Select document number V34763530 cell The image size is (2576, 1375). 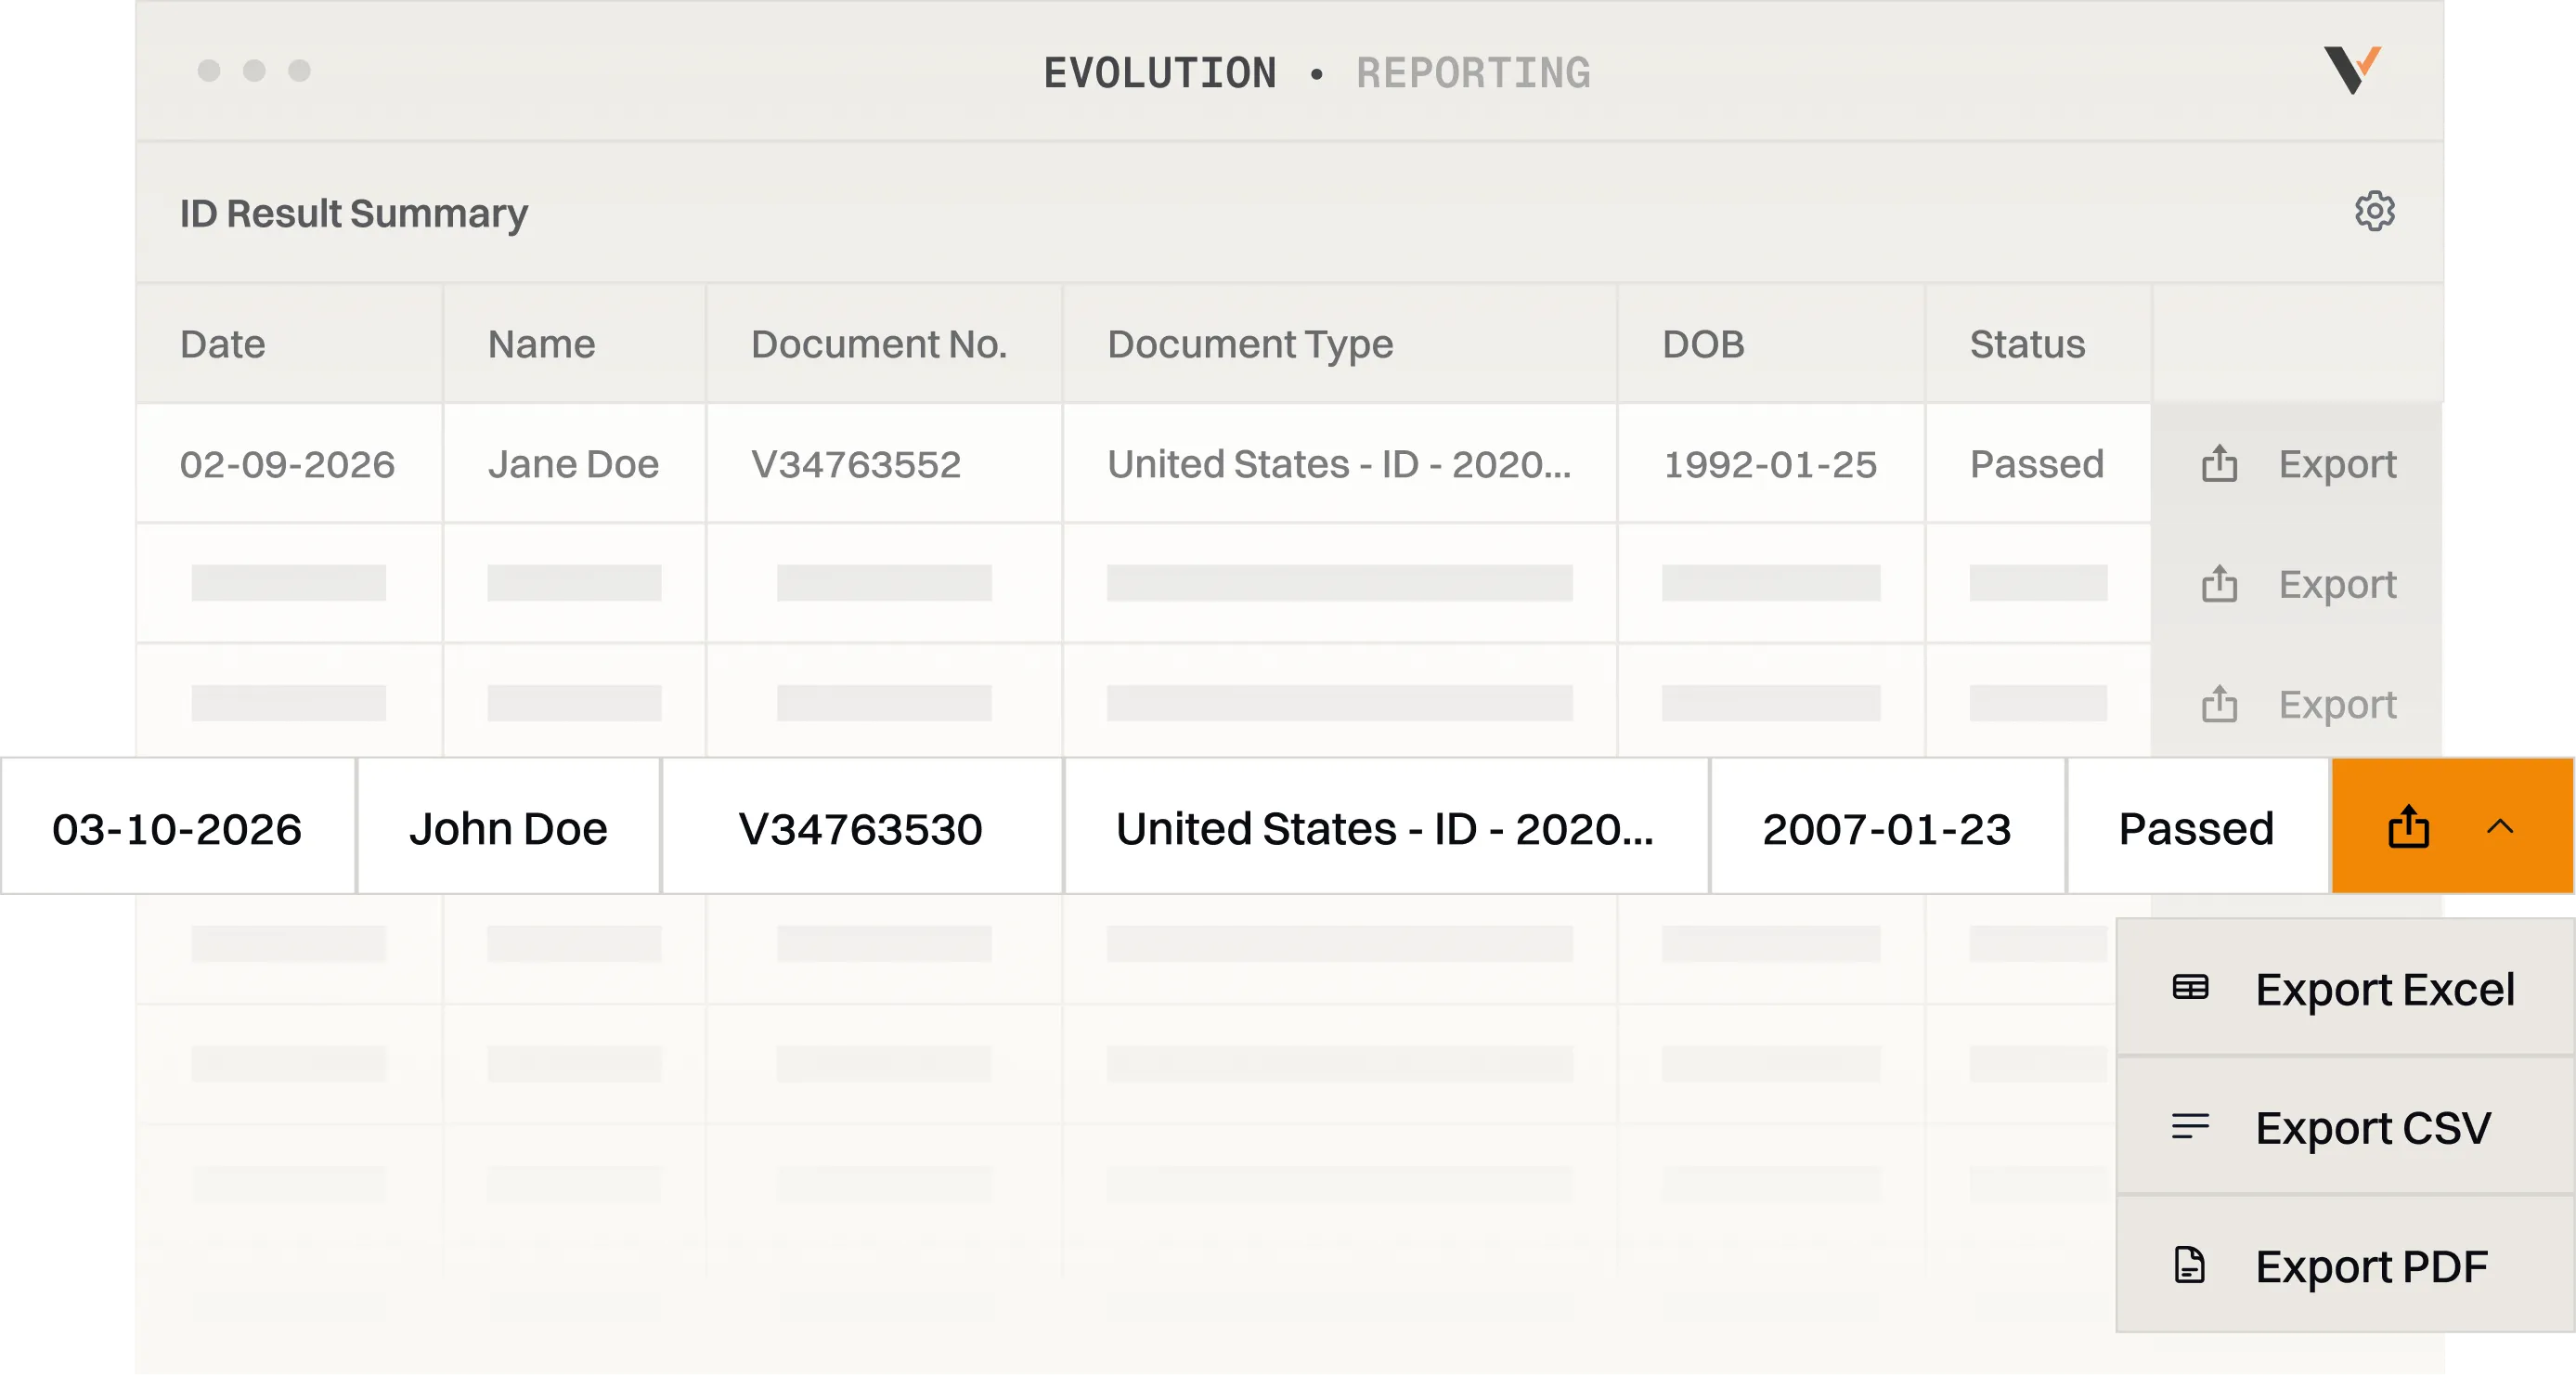tap(861, 827)
